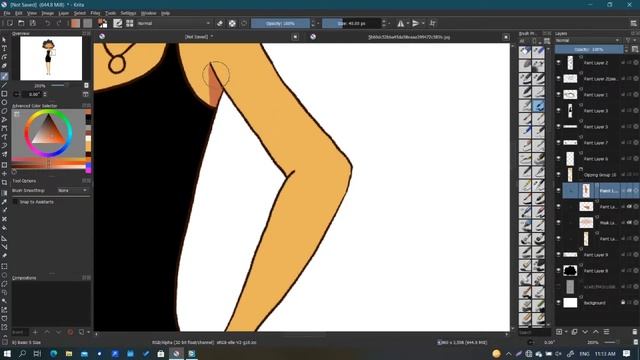Image resolution: width=640 pixels, height=360 pixels.
Task: Enable vertical mirror tool
Action: [416, 23]
